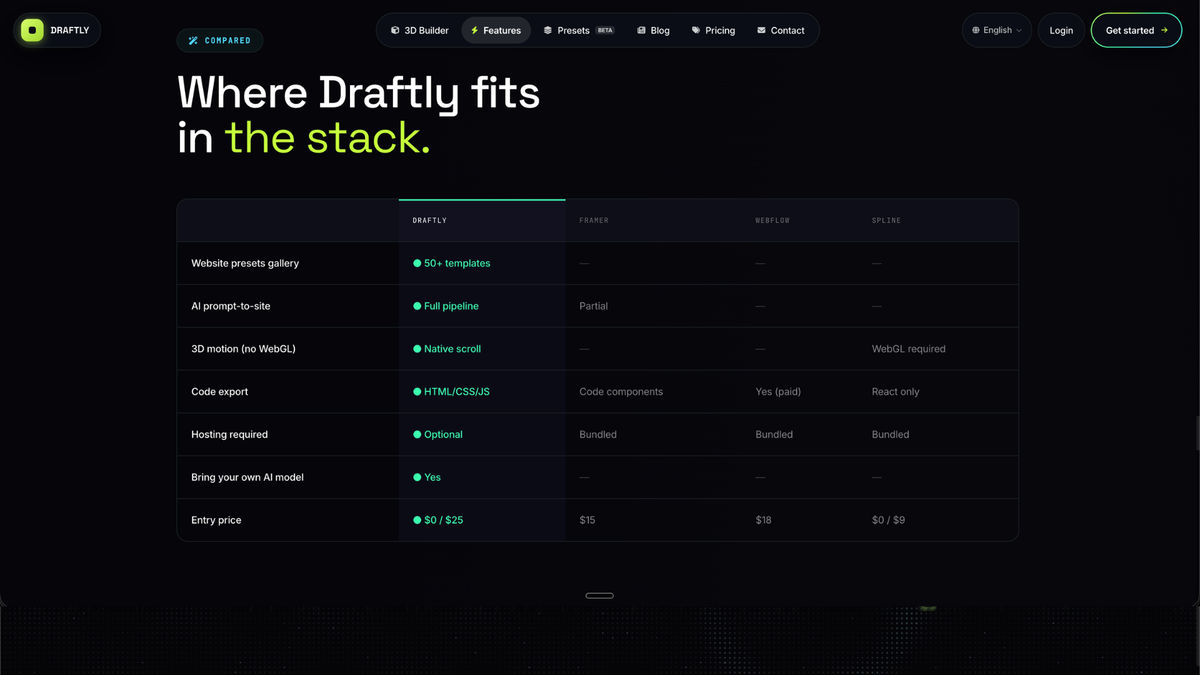
Task: Click the green 'the stack.' heading text
Action: [327, 138]
